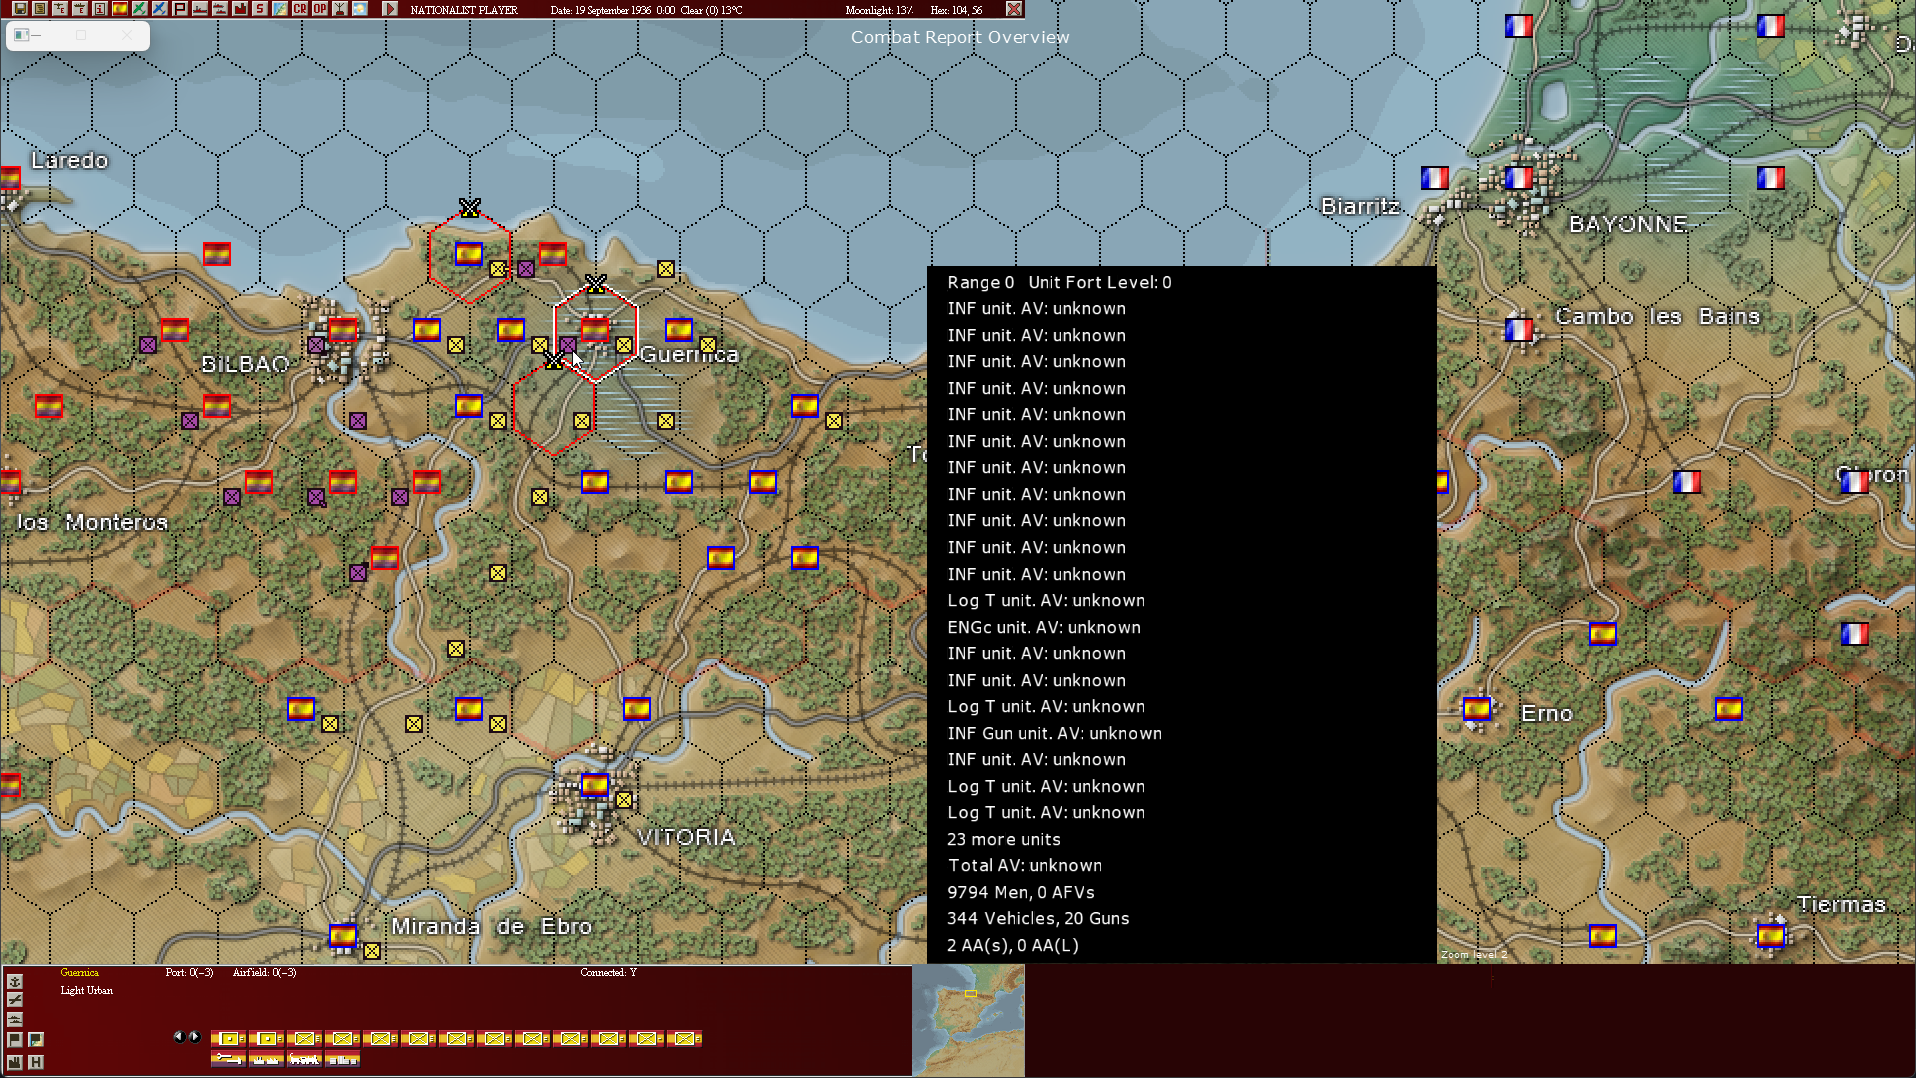
Task: Click the 'Total AV: unknown' line
Action: (x=1024, y=866)
